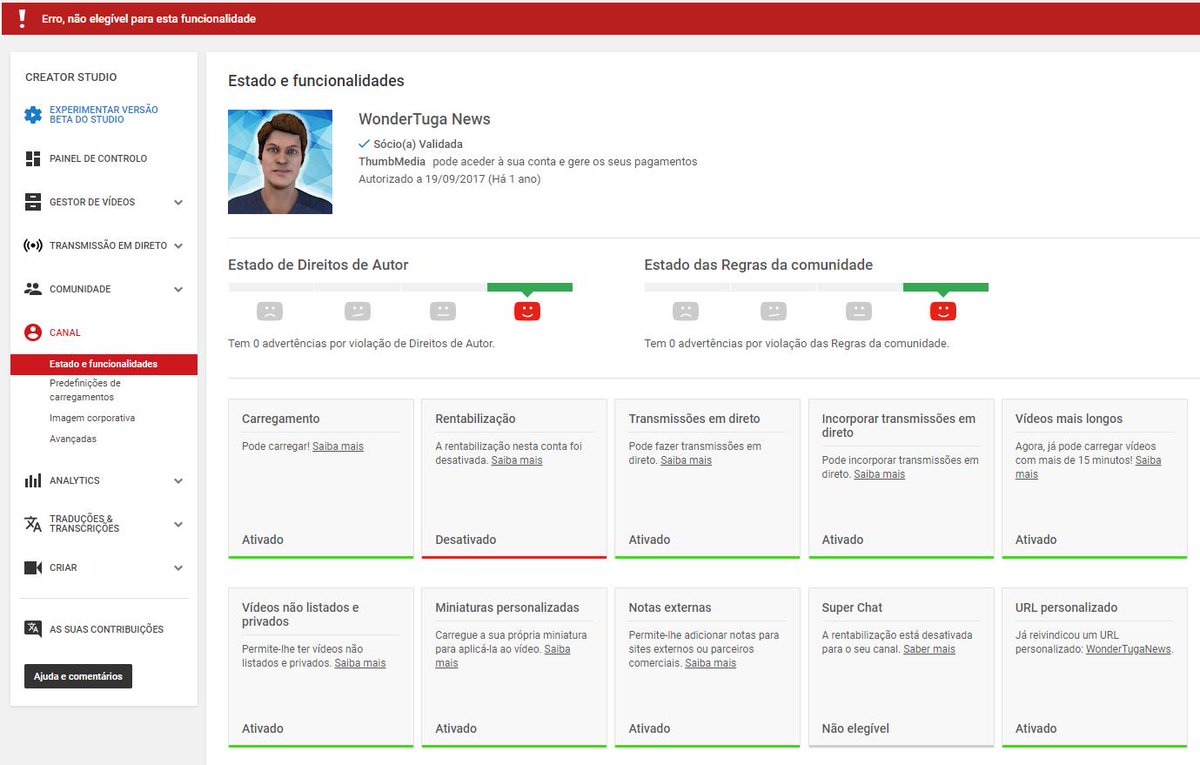Click the Criar camera icon

(x=33, y=568)
